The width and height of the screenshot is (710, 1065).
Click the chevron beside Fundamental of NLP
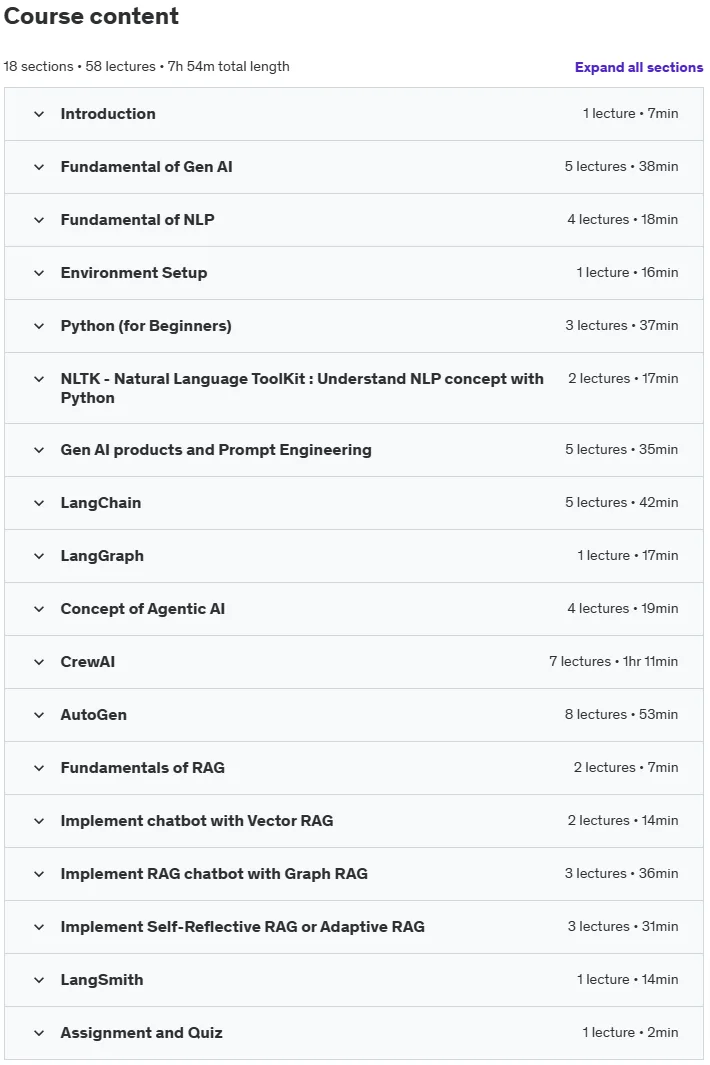point(39,220)
